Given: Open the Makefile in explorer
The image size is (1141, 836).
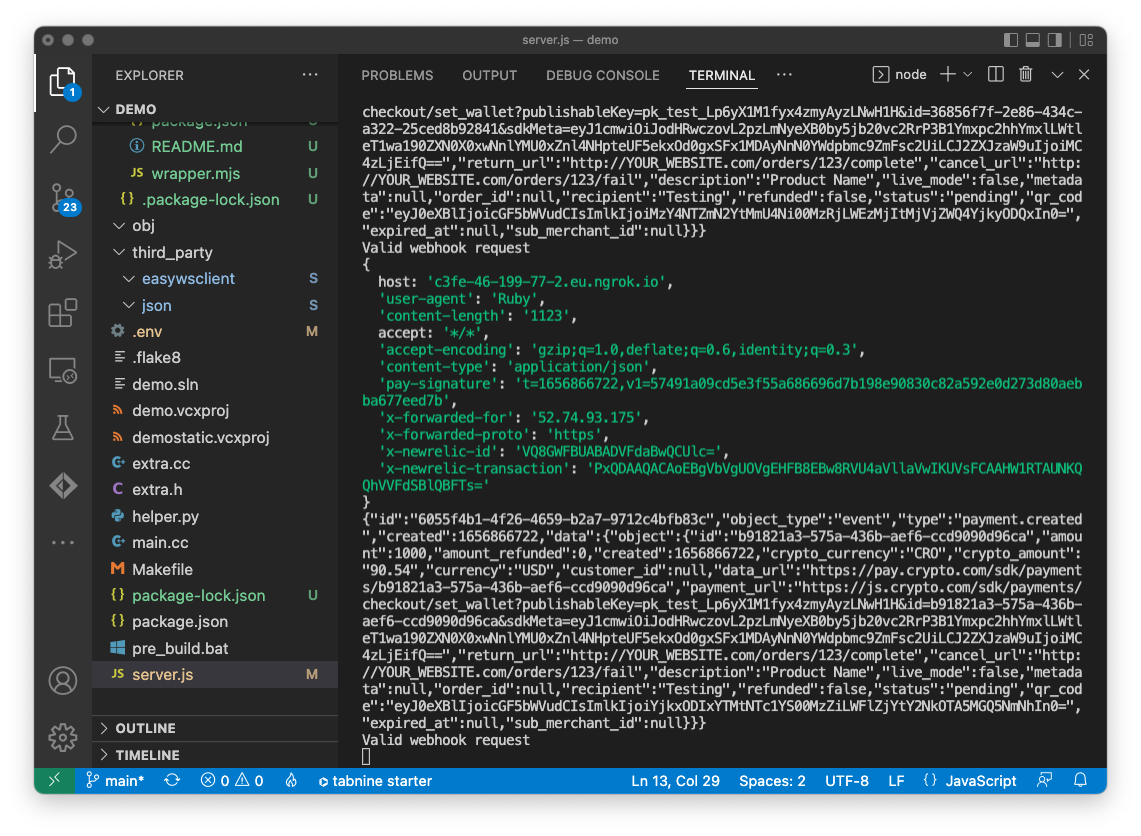Looking at the screenshot, I should (x=162, y=569).
